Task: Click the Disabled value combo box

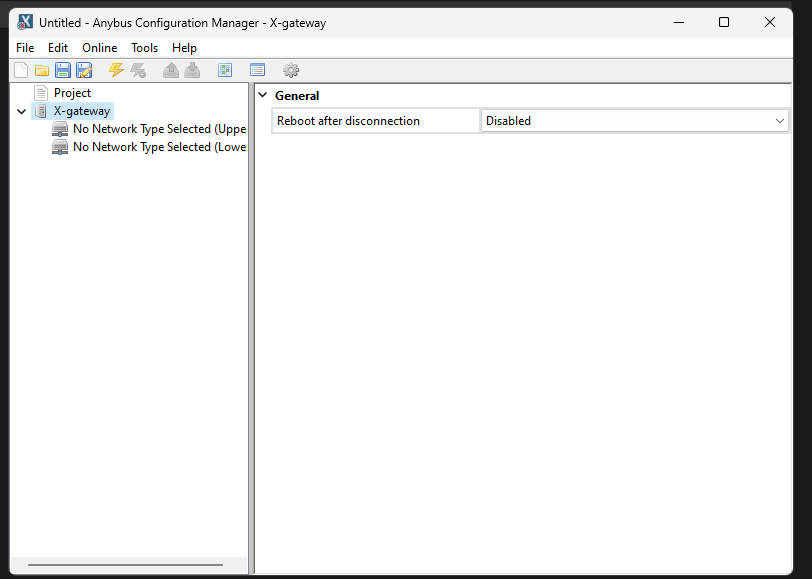Action: point(634,121)
